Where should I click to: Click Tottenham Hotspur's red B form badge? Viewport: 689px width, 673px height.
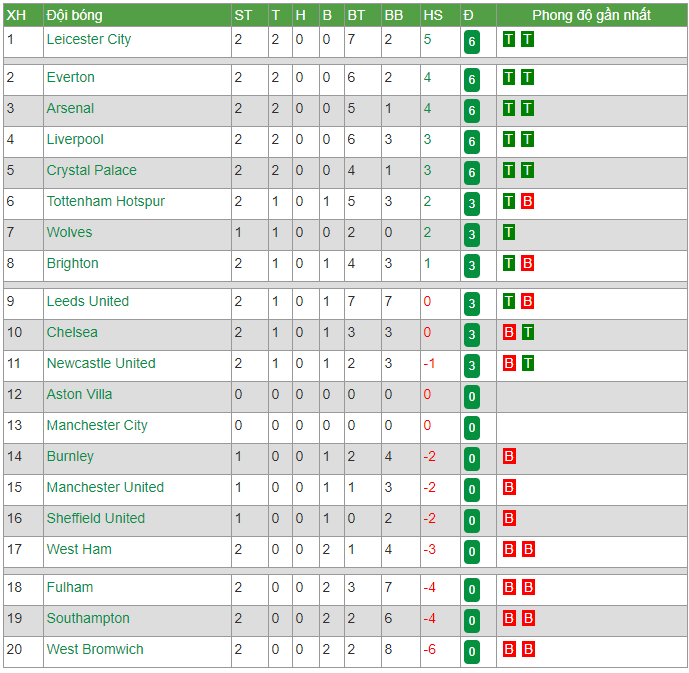point(527,202)
